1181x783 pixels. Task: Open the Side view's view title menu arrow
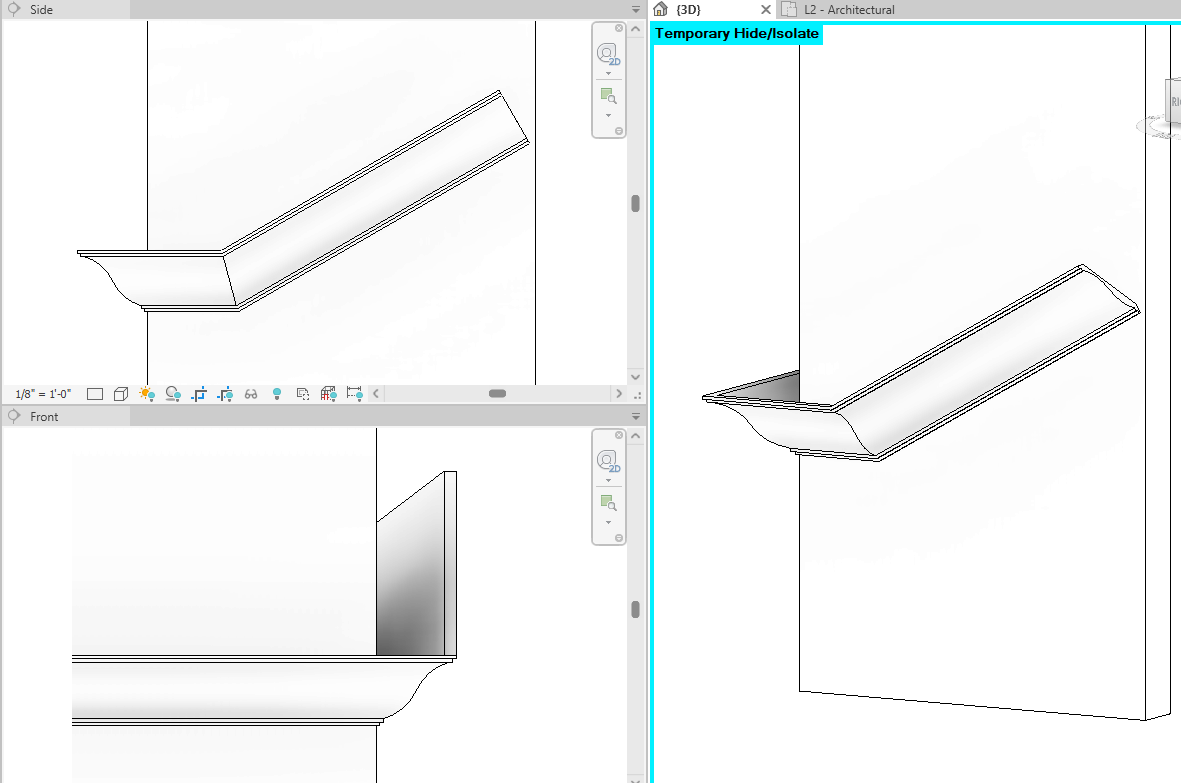[636, 9]
